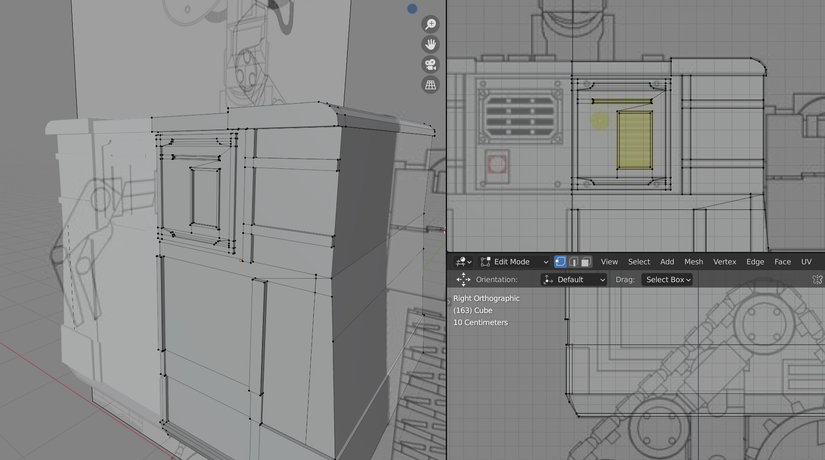Open the Face menu
Image resolution: width=825 pixels, height=460 pixels.
[x=782, y=262]
